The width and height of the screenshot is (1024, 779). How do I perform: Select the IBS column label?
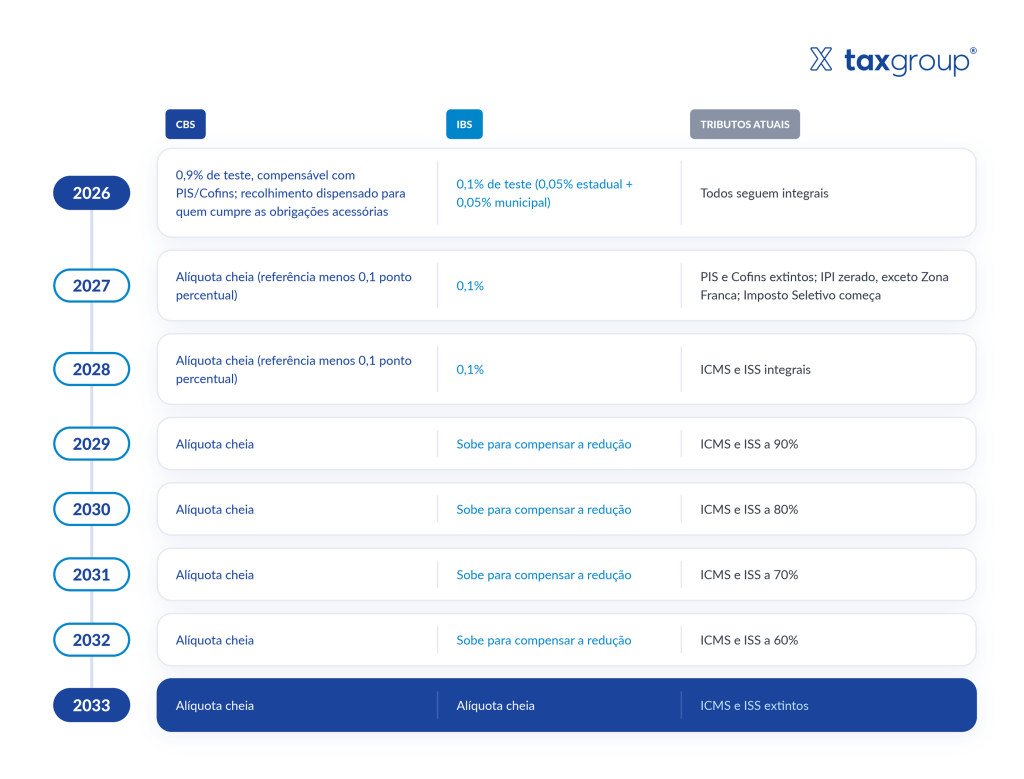click(464, 124)
